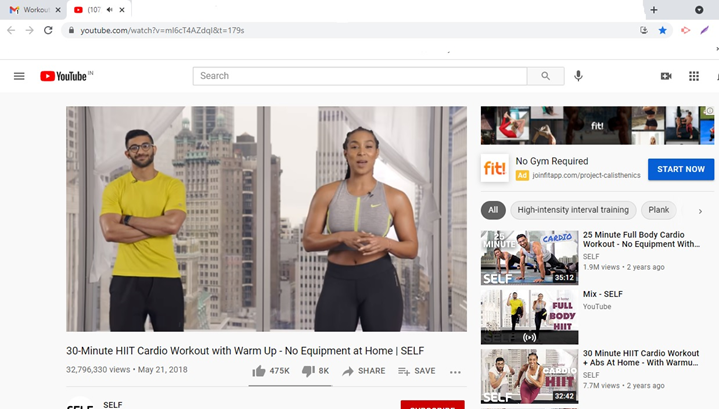Mute the YouTube tab audio icon
Screen dimensions: 719x409
[110, 10]
